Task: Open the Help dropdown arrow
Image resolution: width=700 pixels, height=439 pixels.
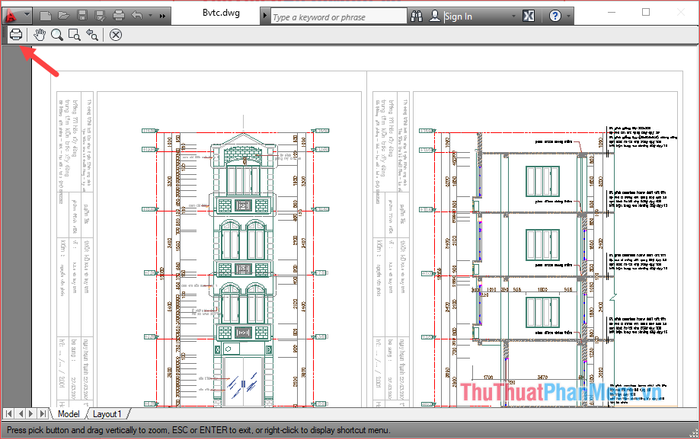Action: click(568, 17)
